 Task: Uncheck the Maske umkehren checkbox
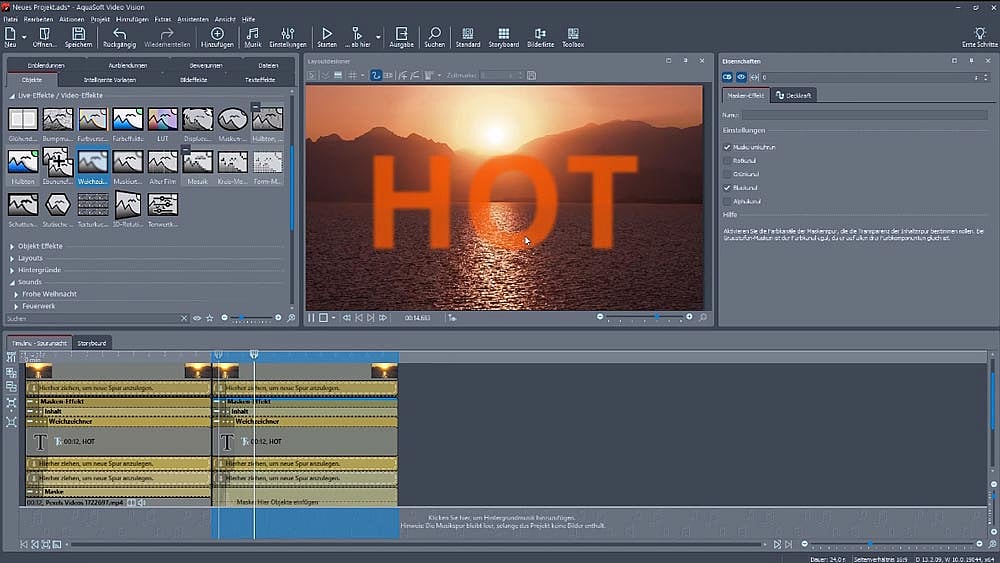(x=727, y=147)
